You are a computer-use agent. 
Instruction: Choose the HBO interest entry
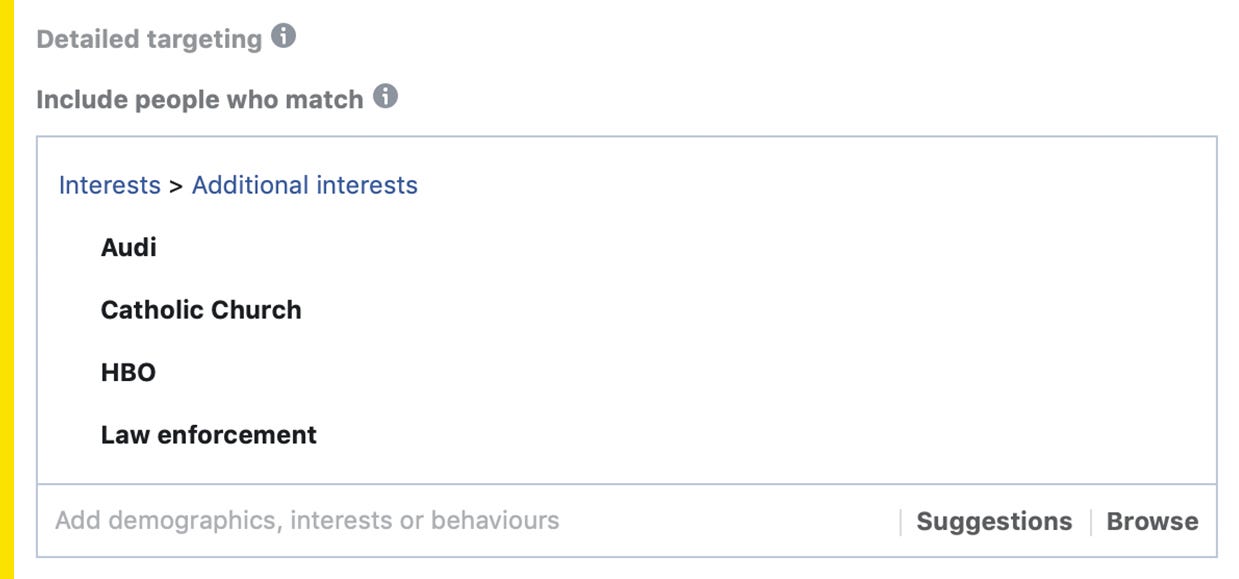(129, 373)
